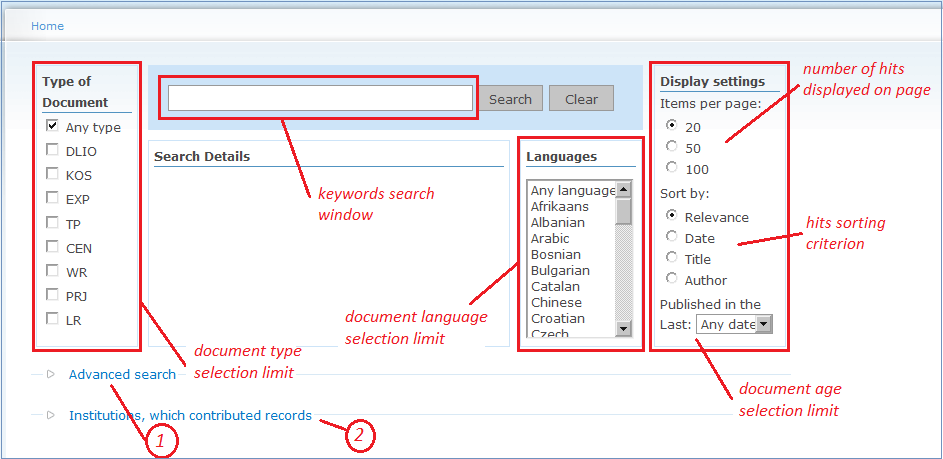This screenshot has height=459, width=943.
Task: Check the TP document type
Action: 52,223
